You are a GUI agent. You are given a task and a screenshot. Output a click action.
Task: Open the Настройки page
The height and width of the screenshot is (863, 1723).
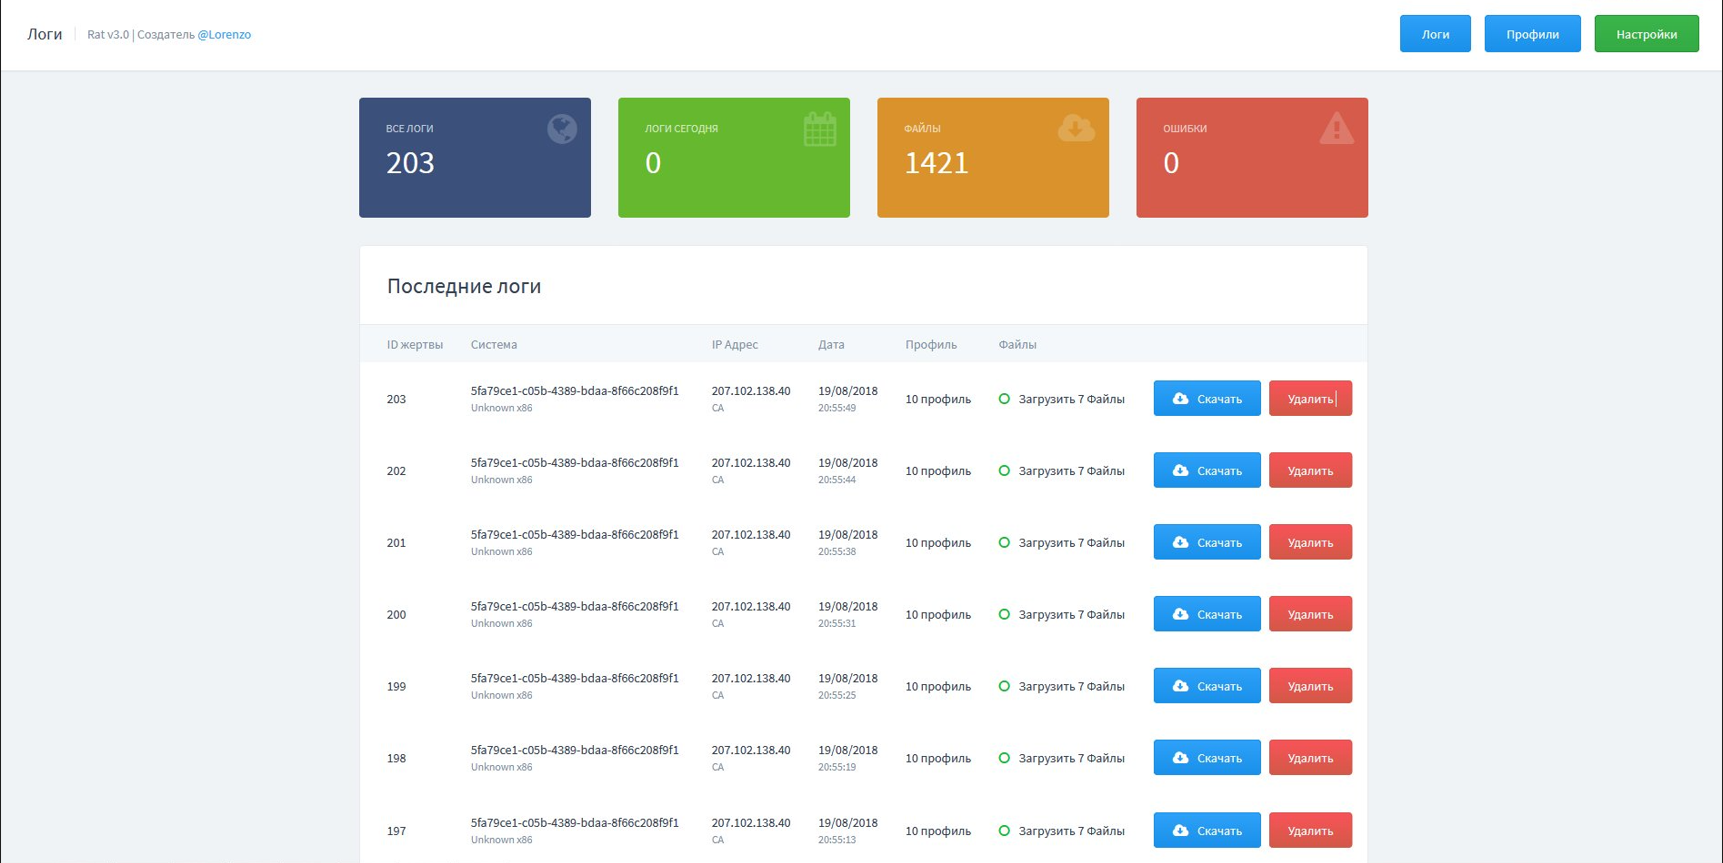pos(1645,34)
